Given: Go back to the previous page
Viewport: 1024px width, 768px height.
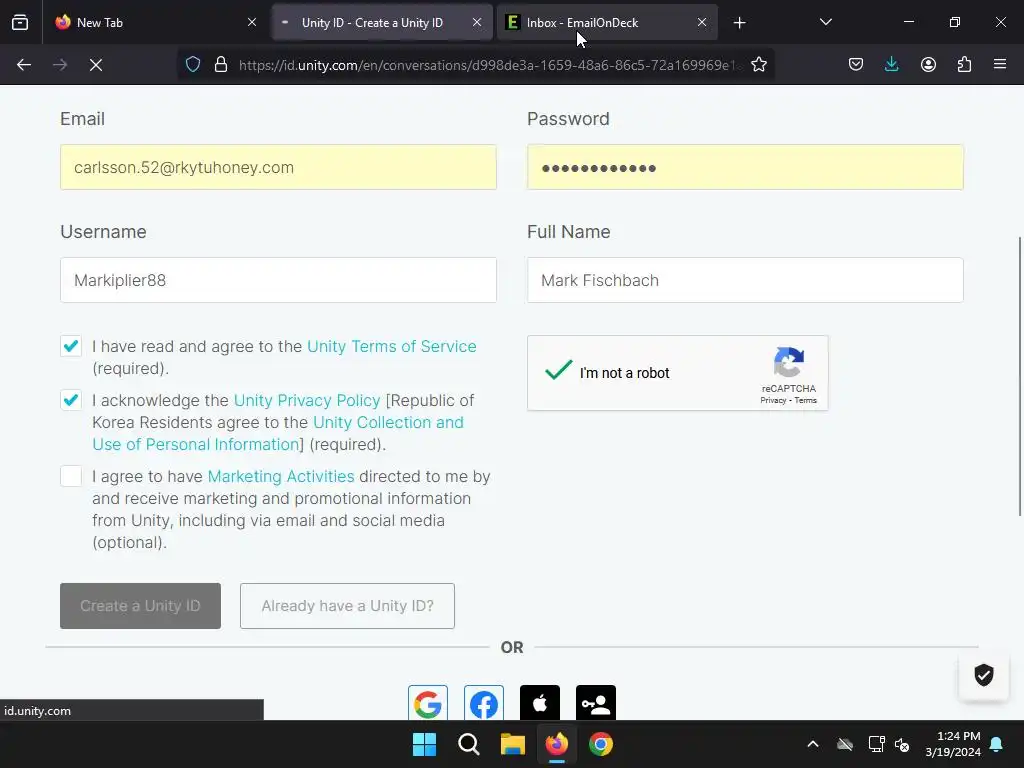Looking at the screenshot, I should click(x=24, y=65).
